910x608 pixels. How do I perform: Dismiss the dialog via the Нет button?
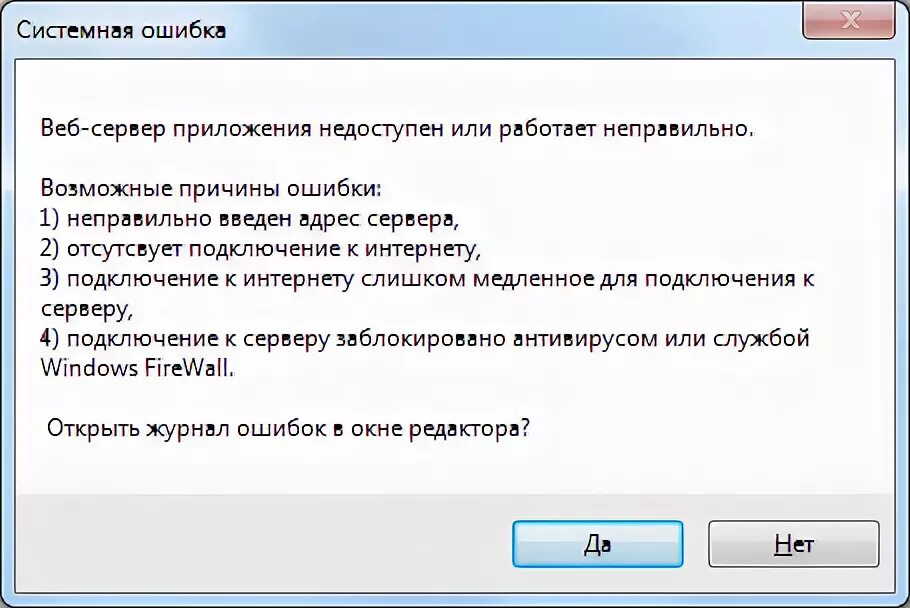tap(793, 544)
